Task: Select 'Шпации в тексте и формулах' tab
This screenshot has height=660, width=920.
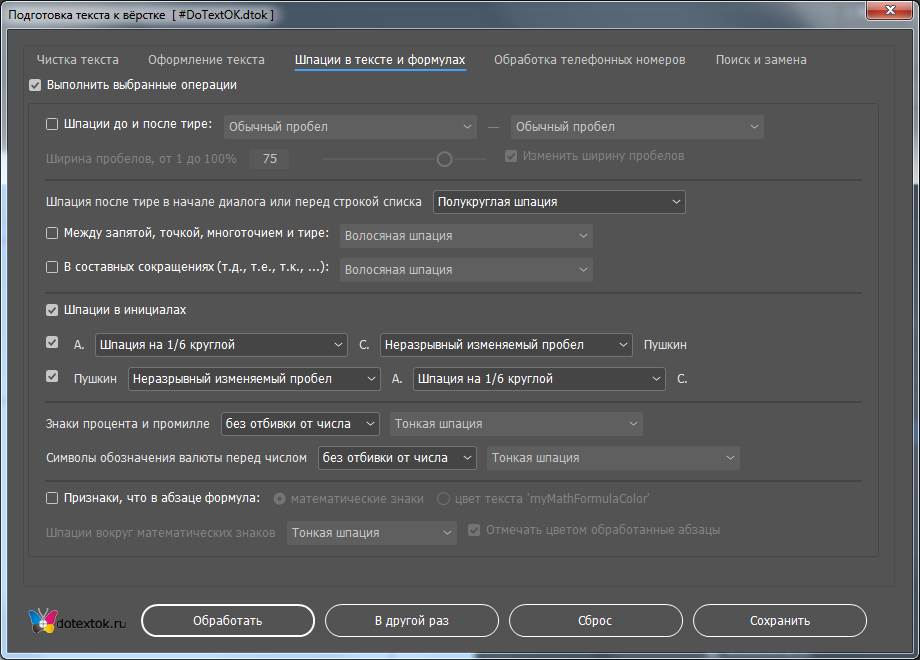Action: (x=380, y=60)
